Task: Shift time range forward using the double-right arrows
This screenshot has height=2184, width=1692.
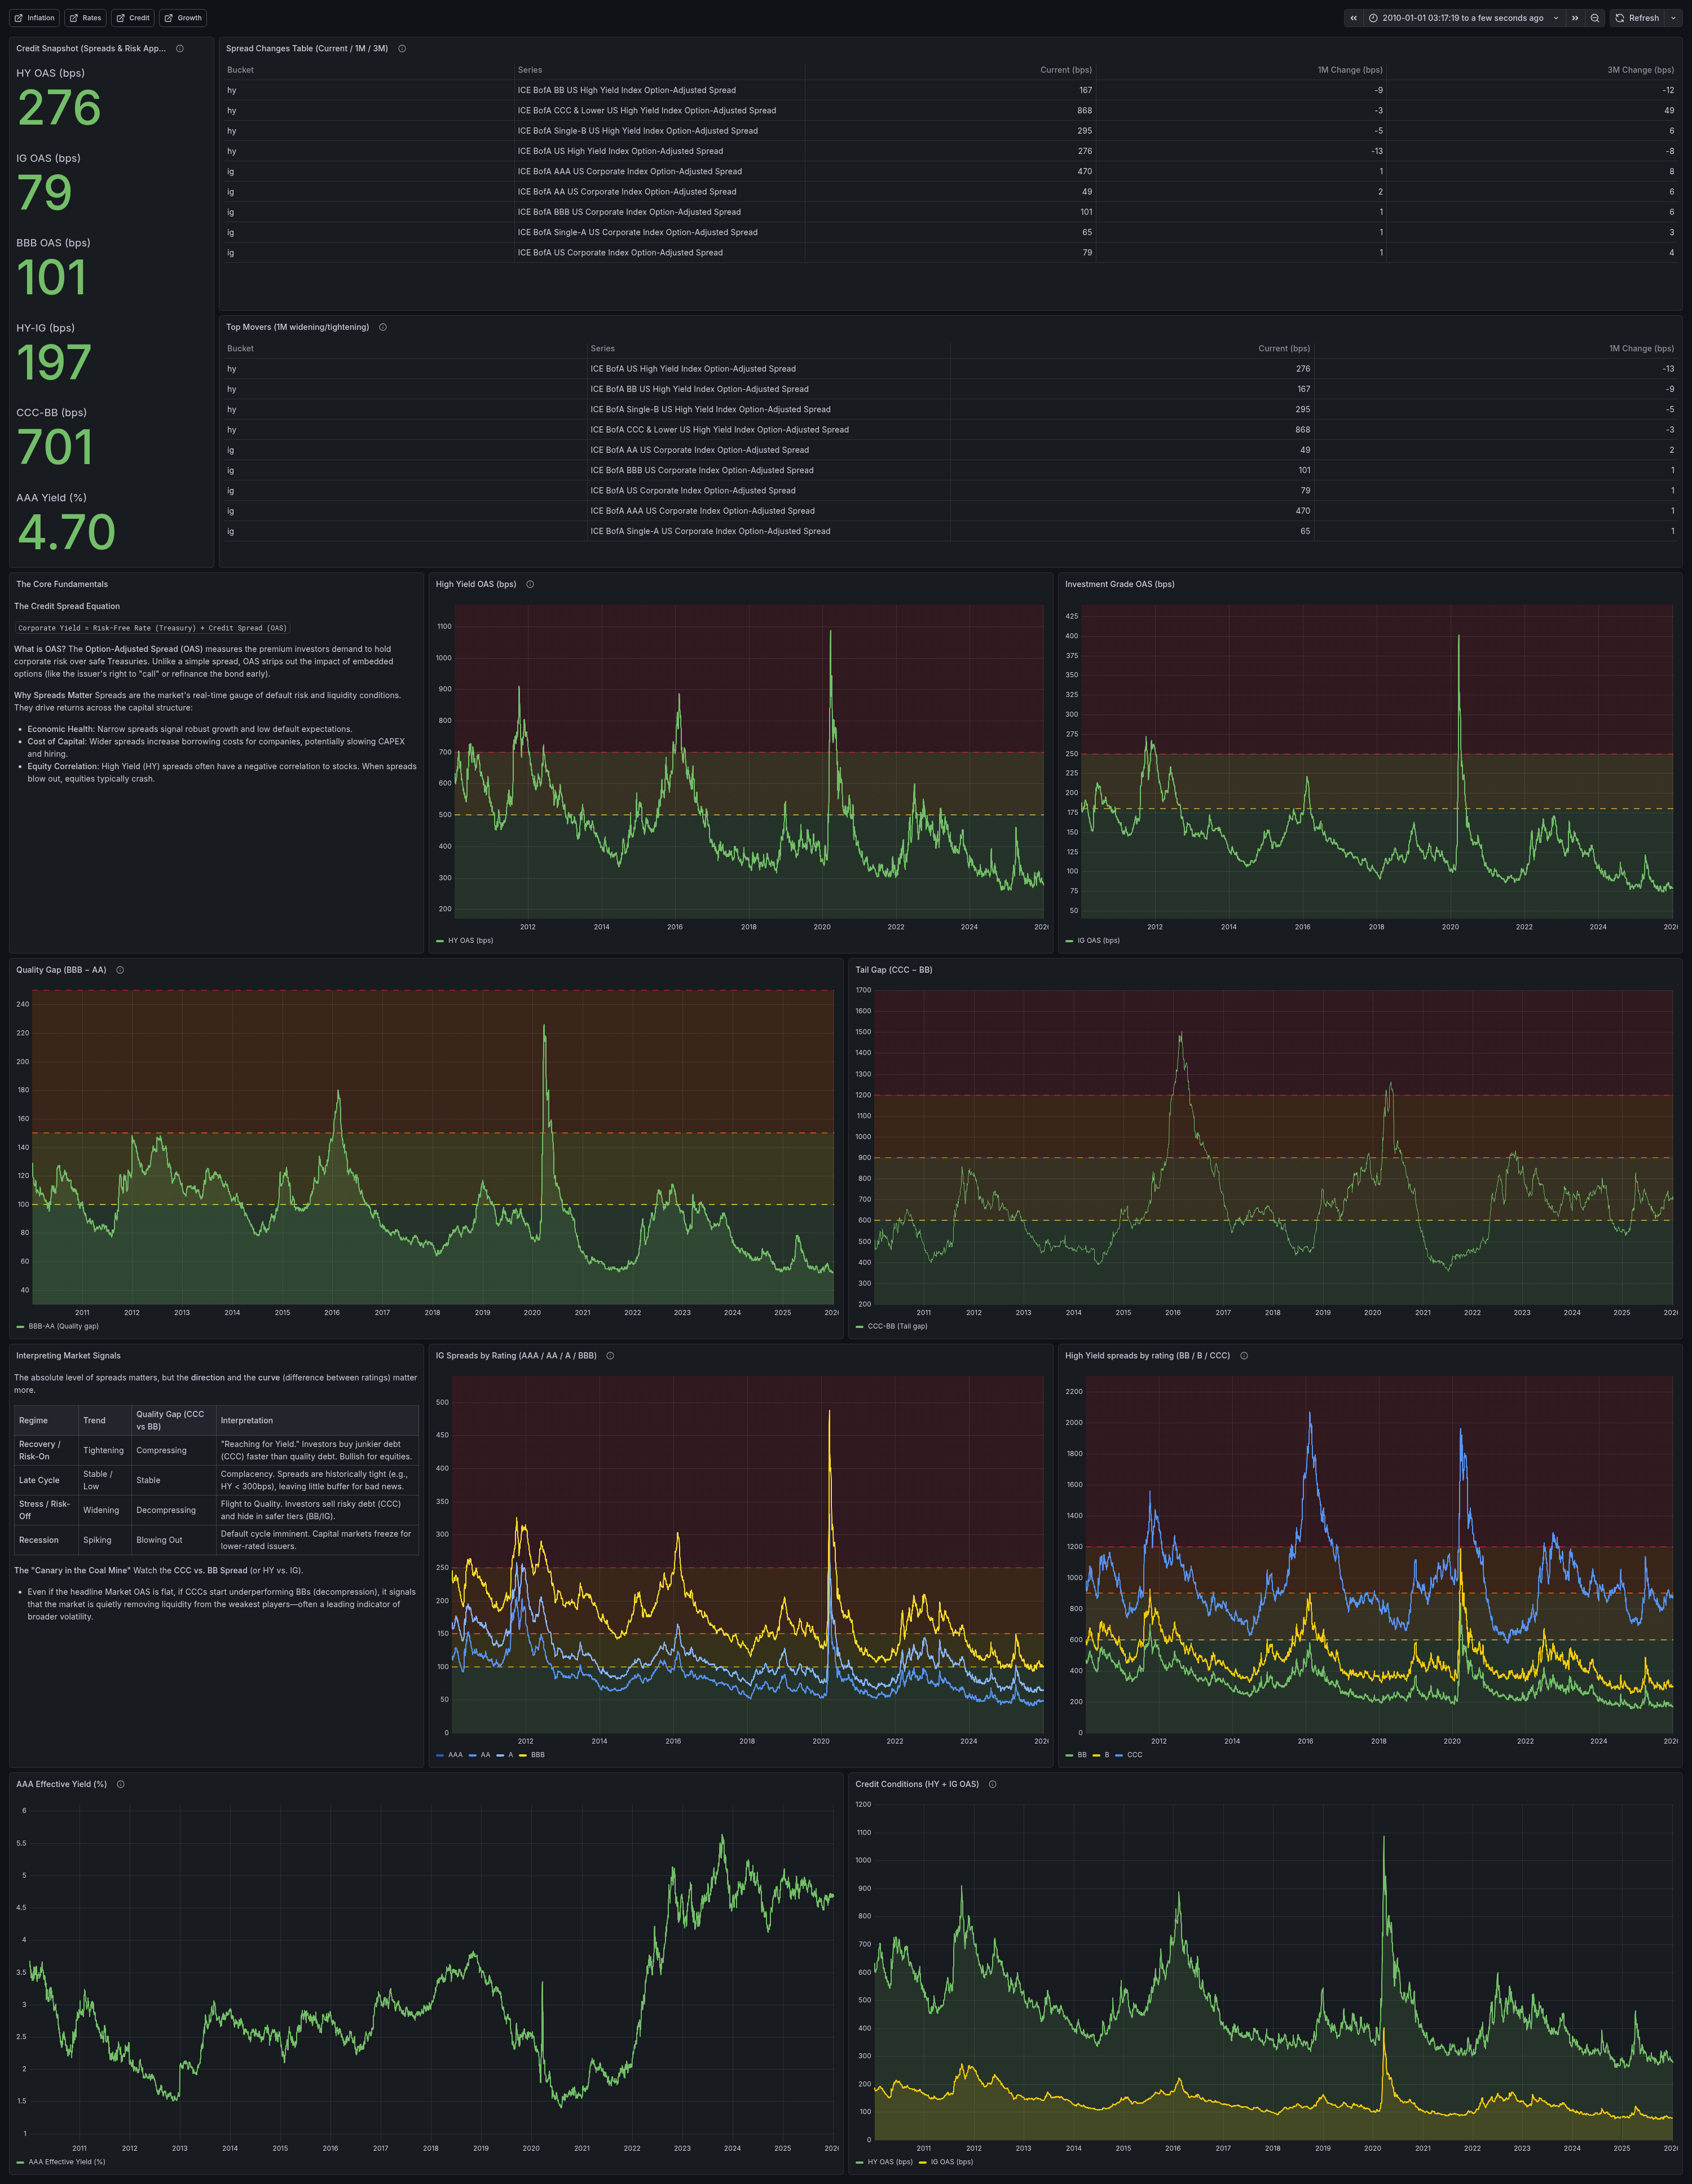Action: tap(1576, 18)
